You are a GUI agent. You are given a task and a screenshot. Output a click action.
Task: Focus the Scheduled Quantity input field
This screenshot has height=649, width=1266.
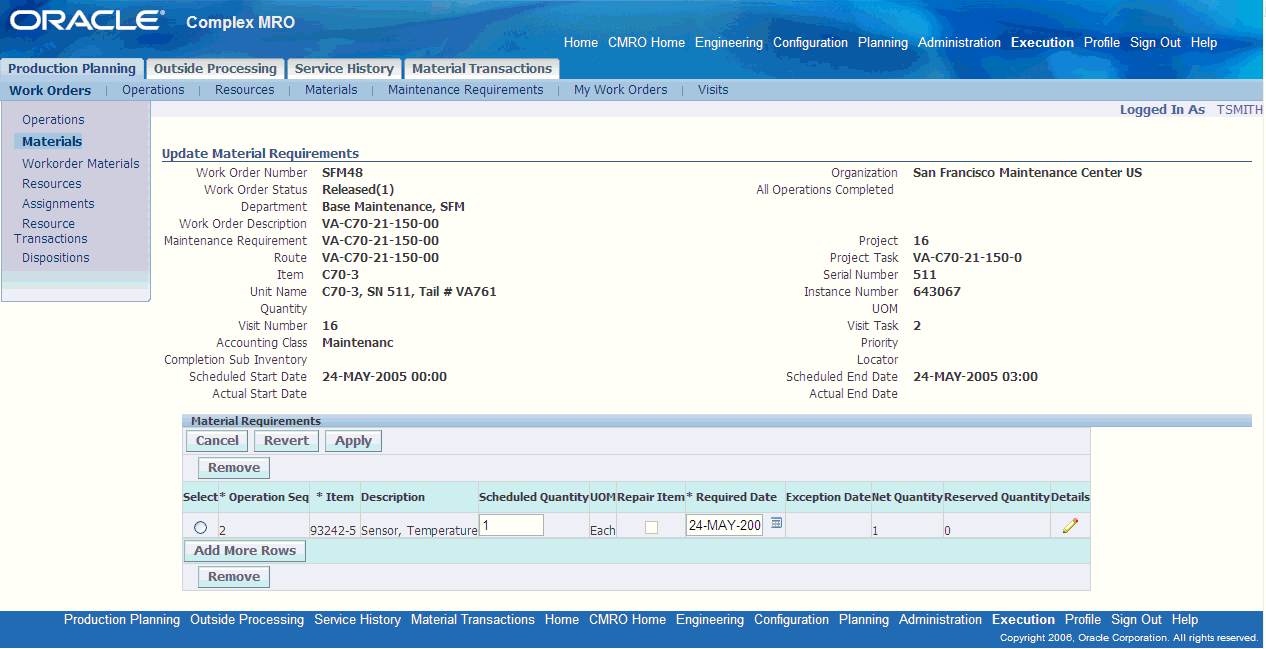511,525
